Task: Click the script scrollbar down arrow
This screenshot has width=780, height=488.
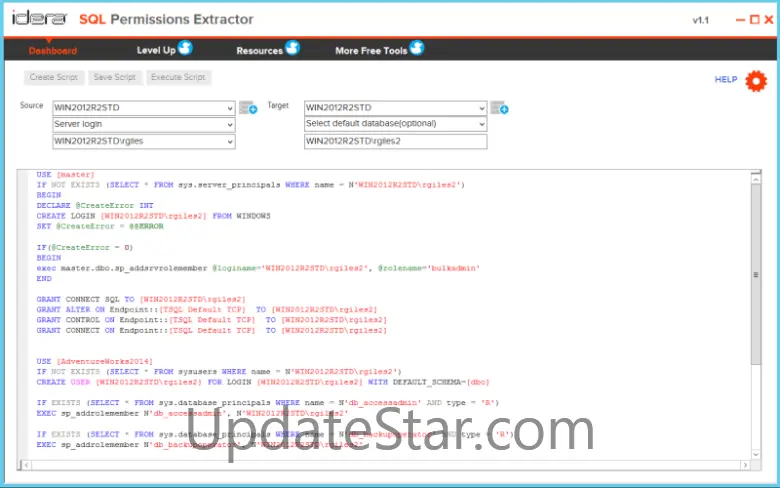Action: (x=756, y=454)
